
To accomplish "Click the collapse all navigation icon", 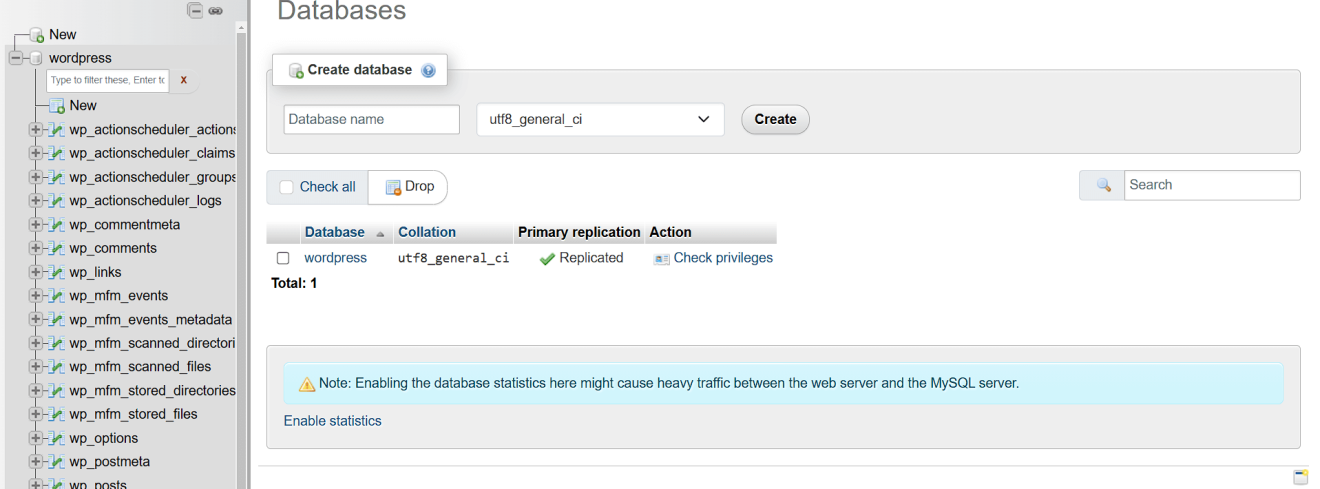I will 195,11.
